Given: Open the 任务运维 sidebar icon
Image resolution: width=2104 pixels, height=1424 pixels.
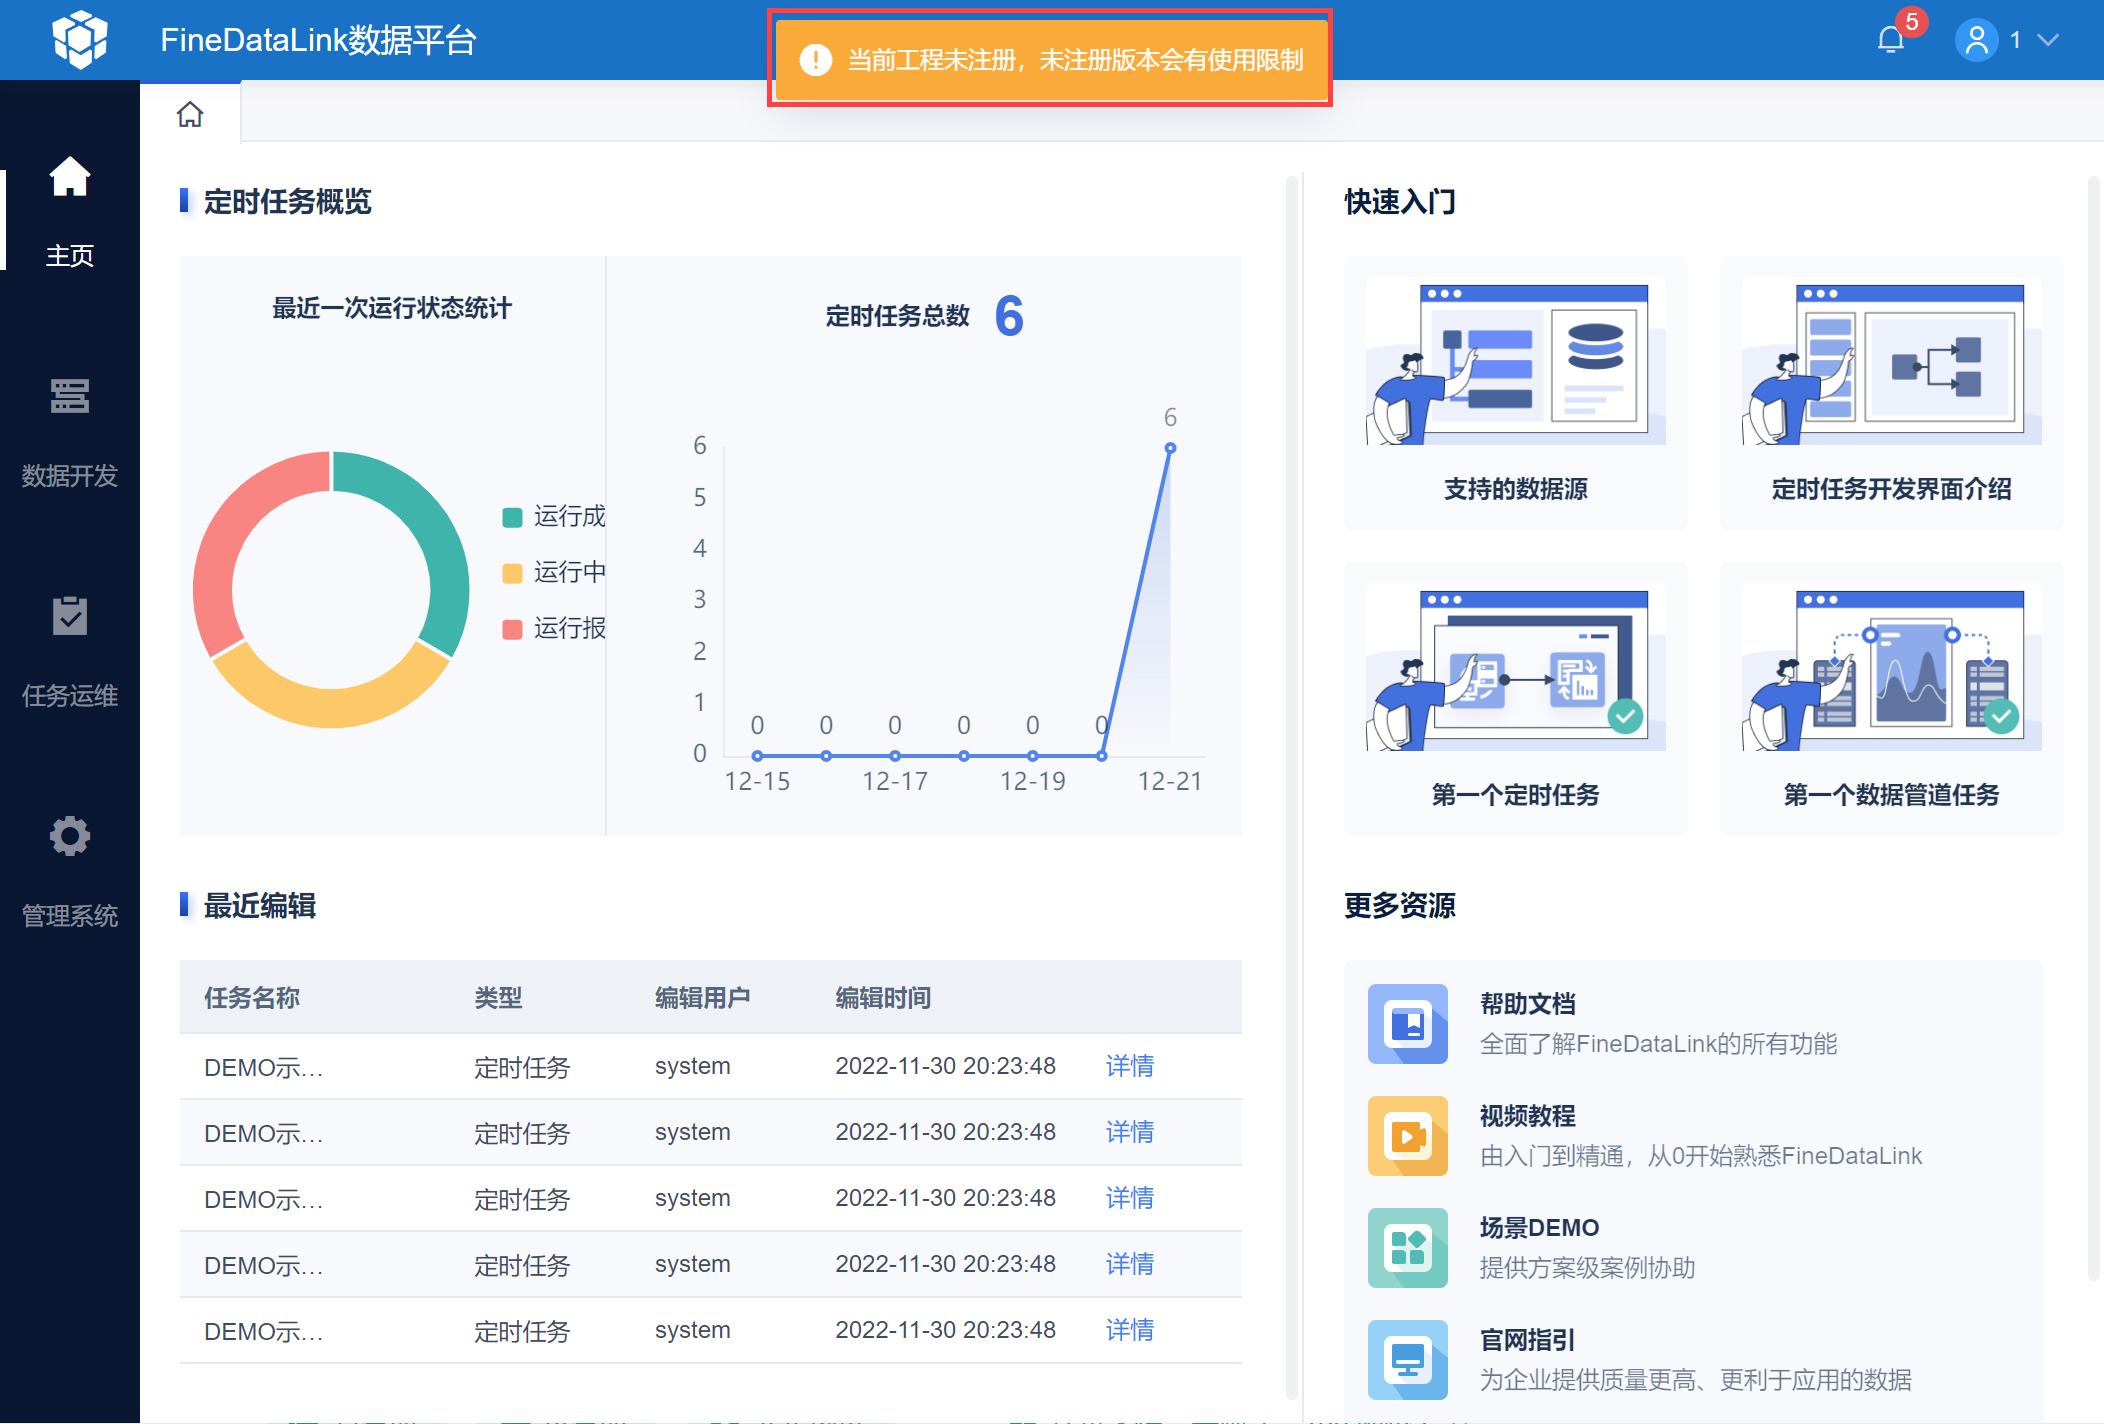Looking at the screenshot, I should click(x=70, y=617).
